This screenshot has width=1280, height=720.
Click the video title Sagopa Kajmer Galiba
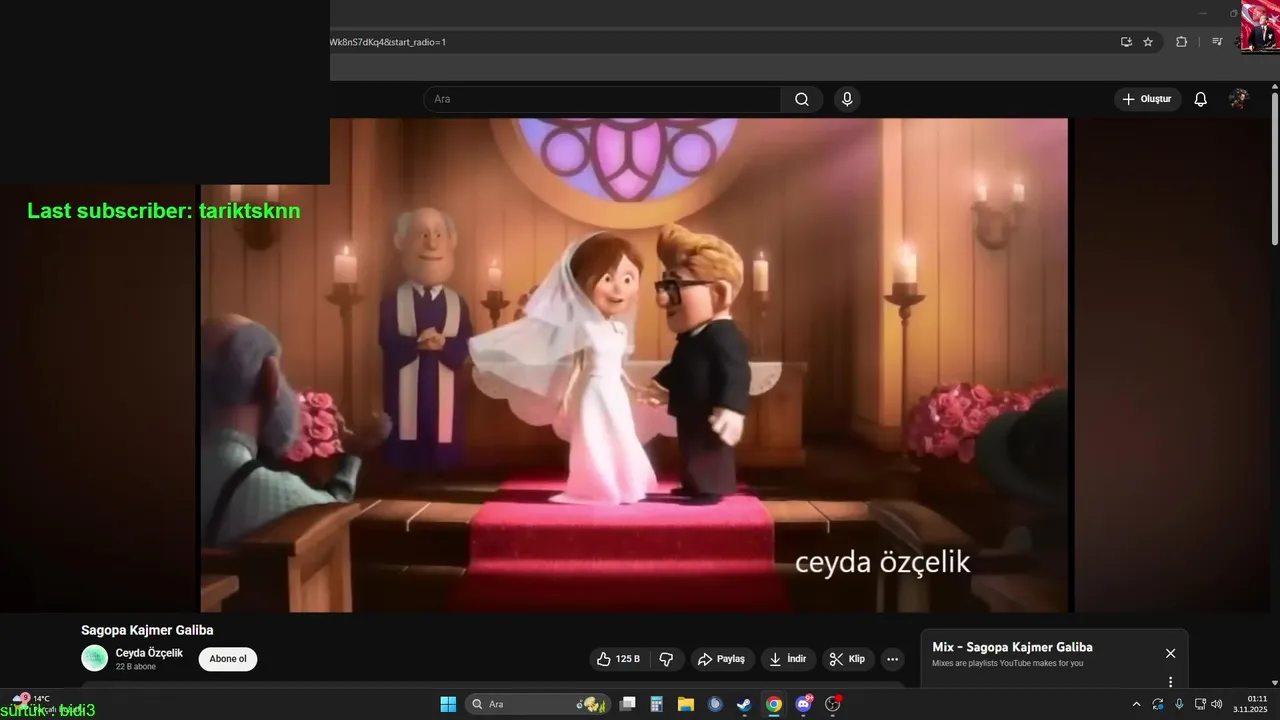(x=147, y=630)
